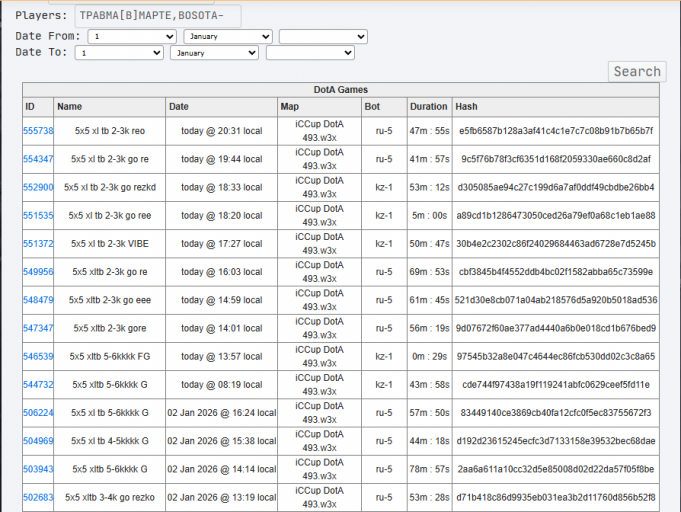Click the Duration column header
681x512 pixels.
pos(429,107)
